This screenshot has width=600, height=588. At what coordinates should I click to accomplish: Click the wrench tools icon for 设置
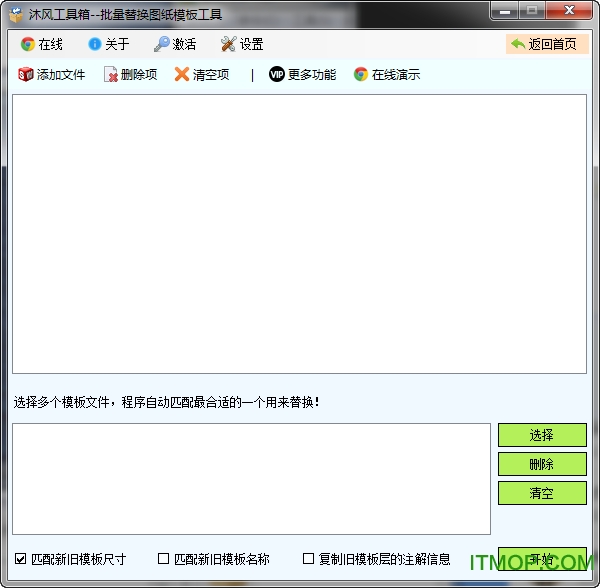point(229,44)
